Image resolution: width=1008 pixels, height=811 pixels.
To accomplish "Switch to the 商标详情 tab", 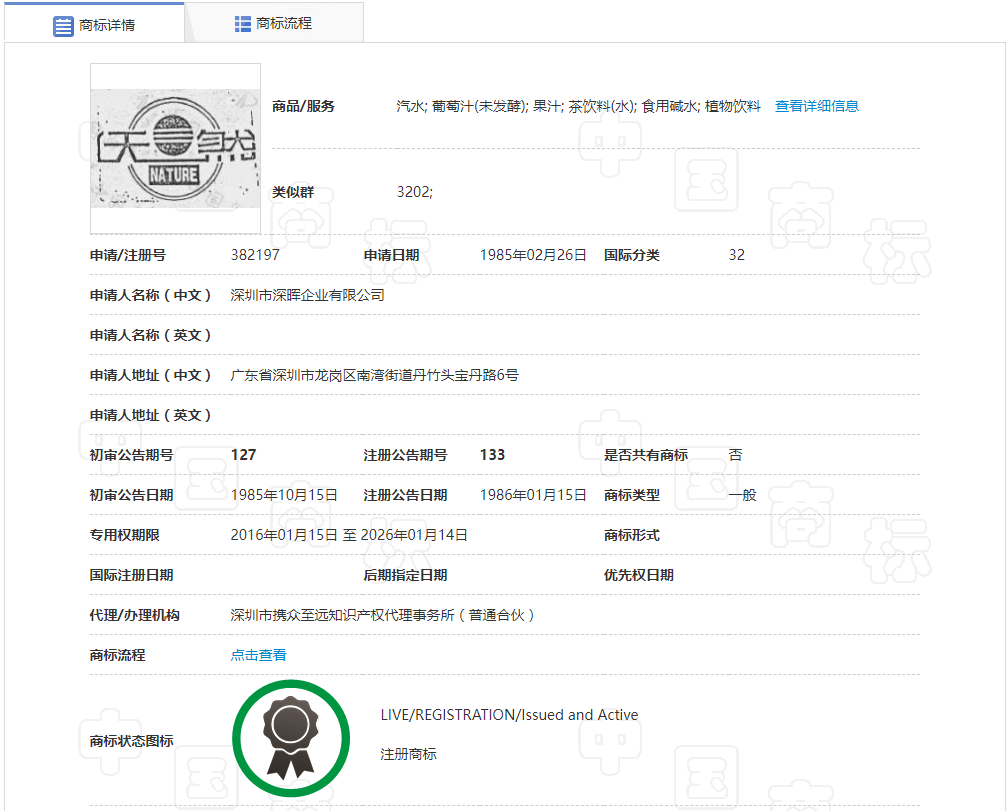I will [94, 23].
